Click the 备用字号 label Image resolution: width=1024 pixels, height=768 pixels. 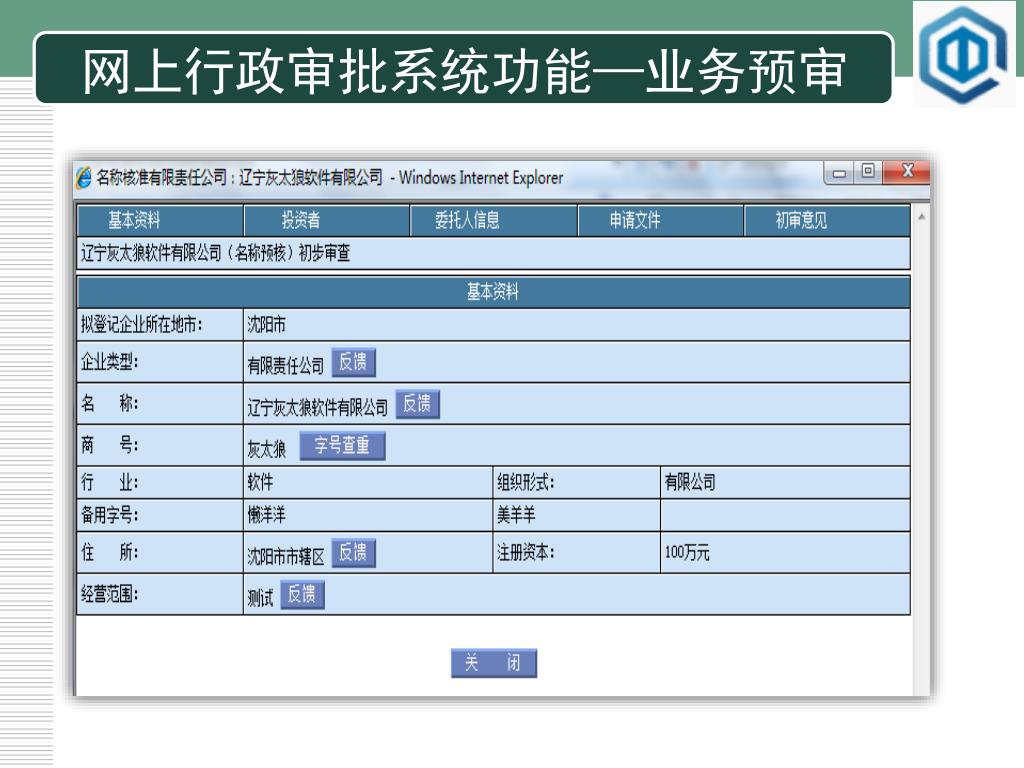(x=109, y=515)
